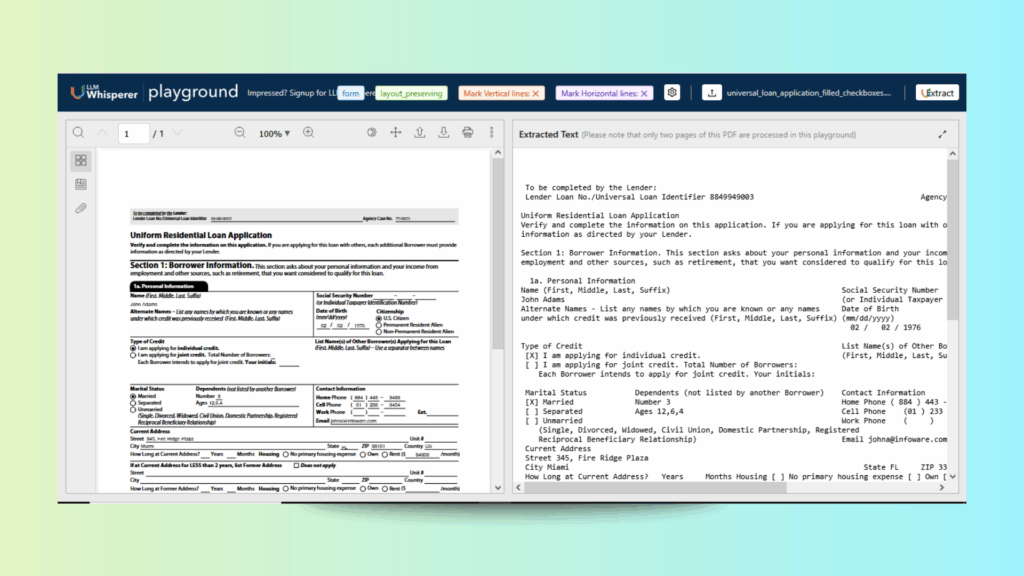Choose Separated marital status radio button
Screen dimensions: 1024x576
pos(134,402)
